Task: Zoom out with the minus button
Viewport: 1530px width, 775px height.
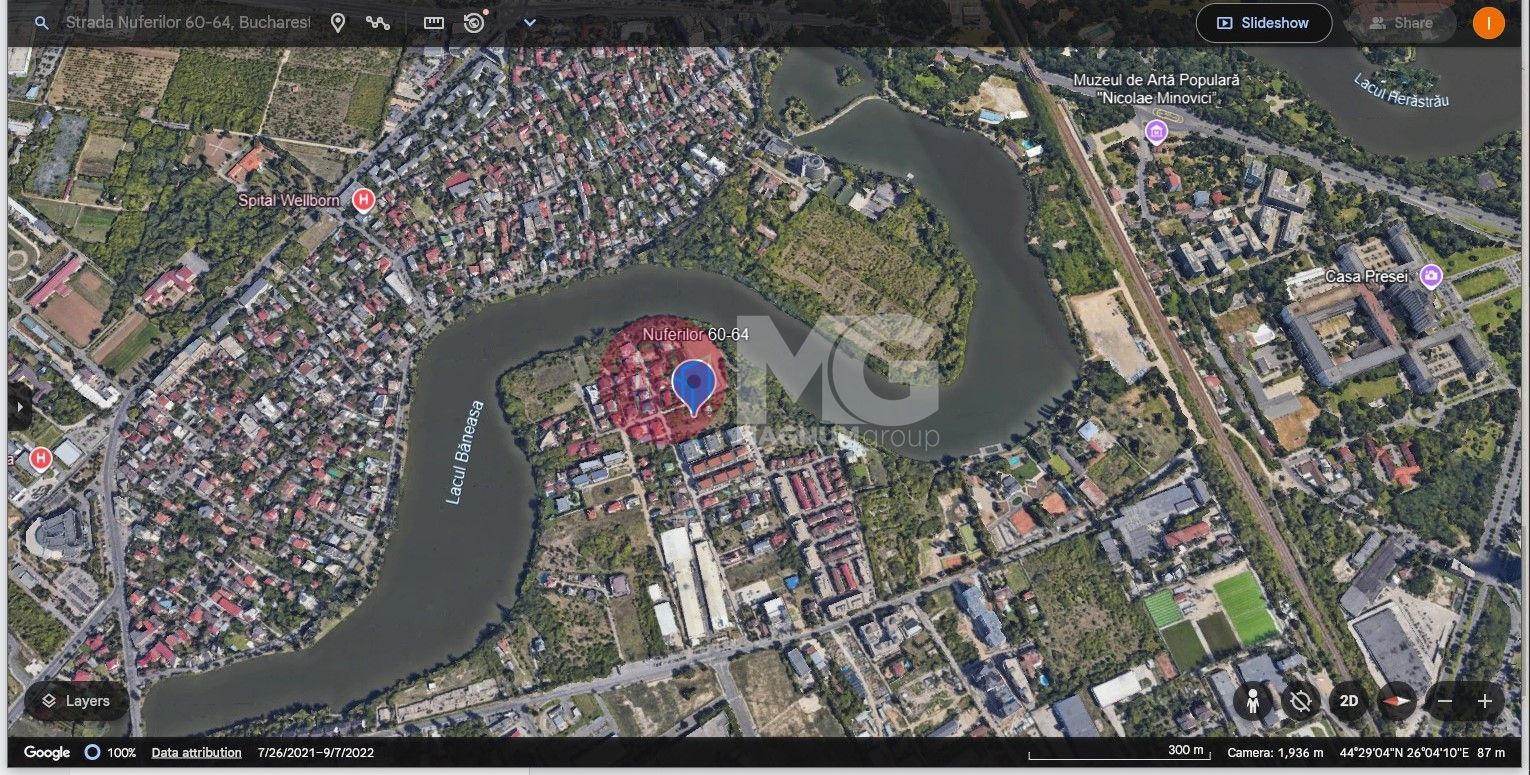Action: 1445,701
